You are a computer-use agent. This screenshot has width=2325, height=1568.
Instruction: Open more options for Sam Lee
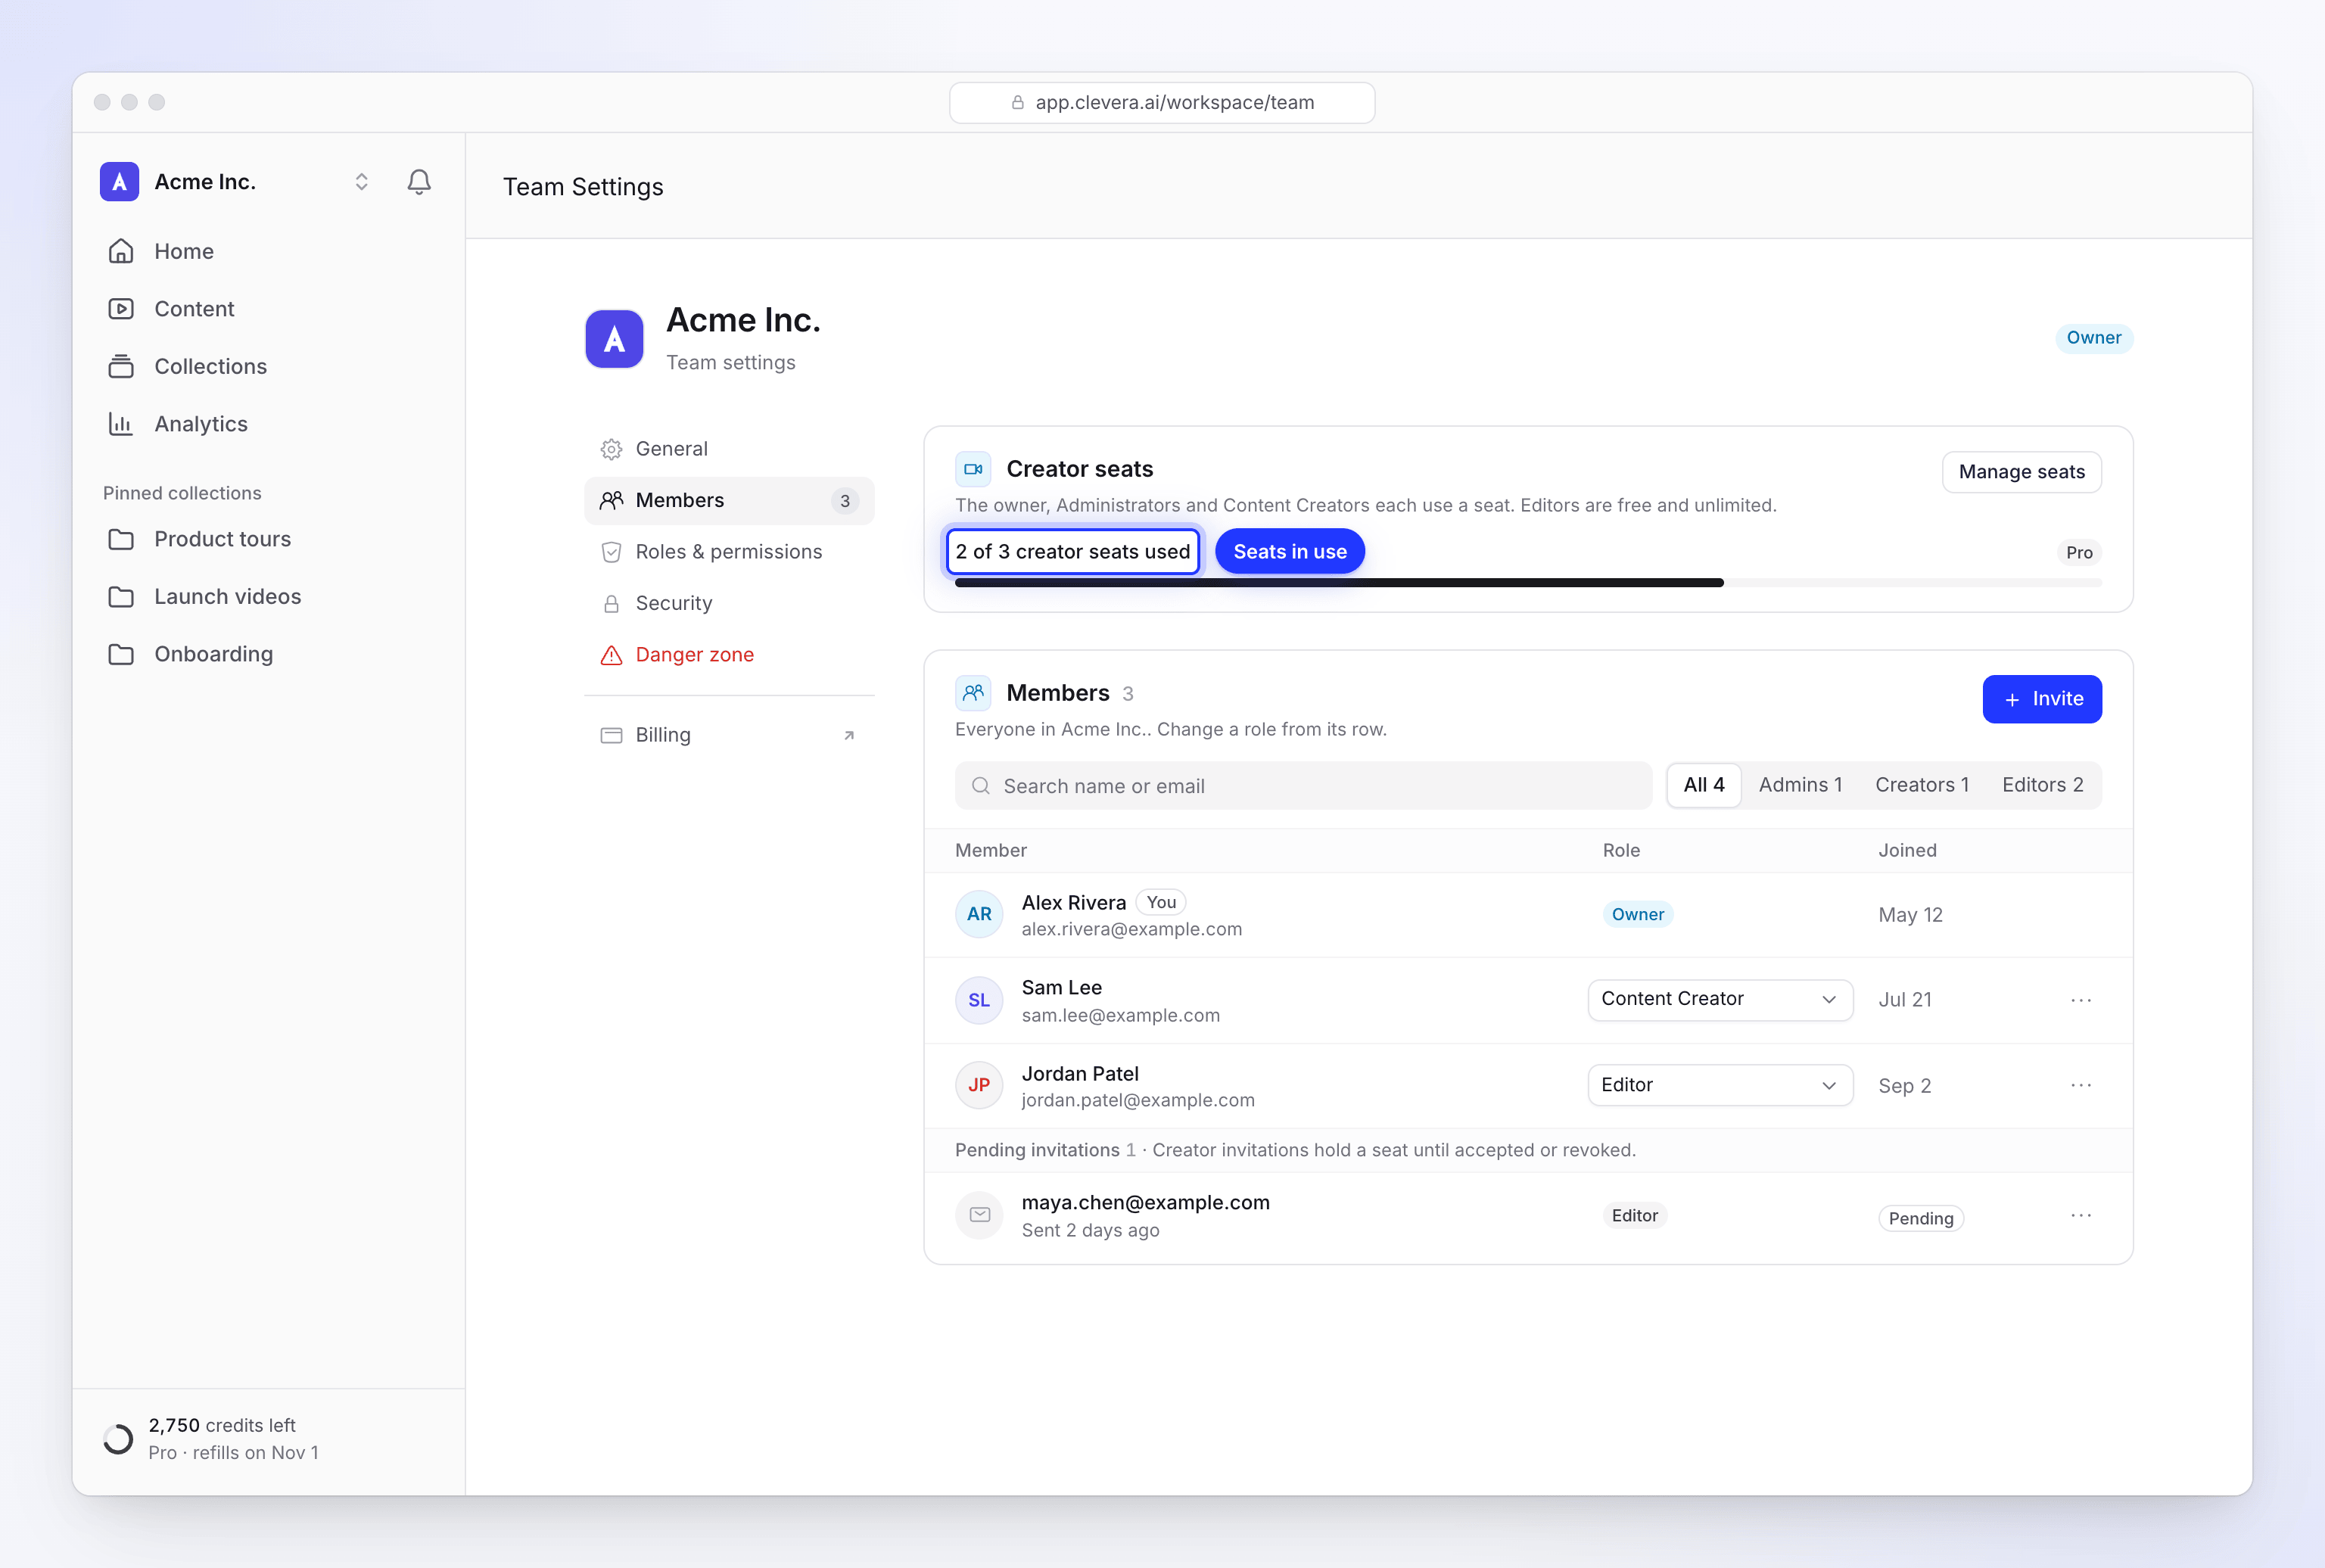pyautogui.click(x=2080, y=1000)
